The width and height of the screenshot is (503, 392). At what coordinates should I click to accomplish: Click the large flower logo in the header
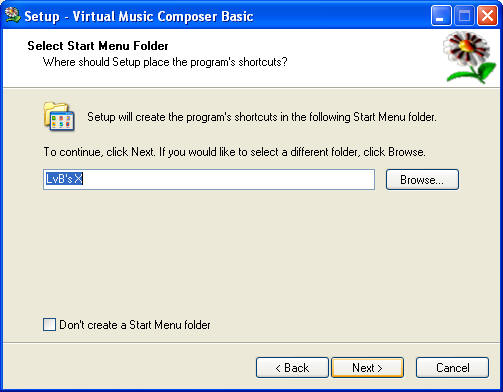[x=470, y=57]
